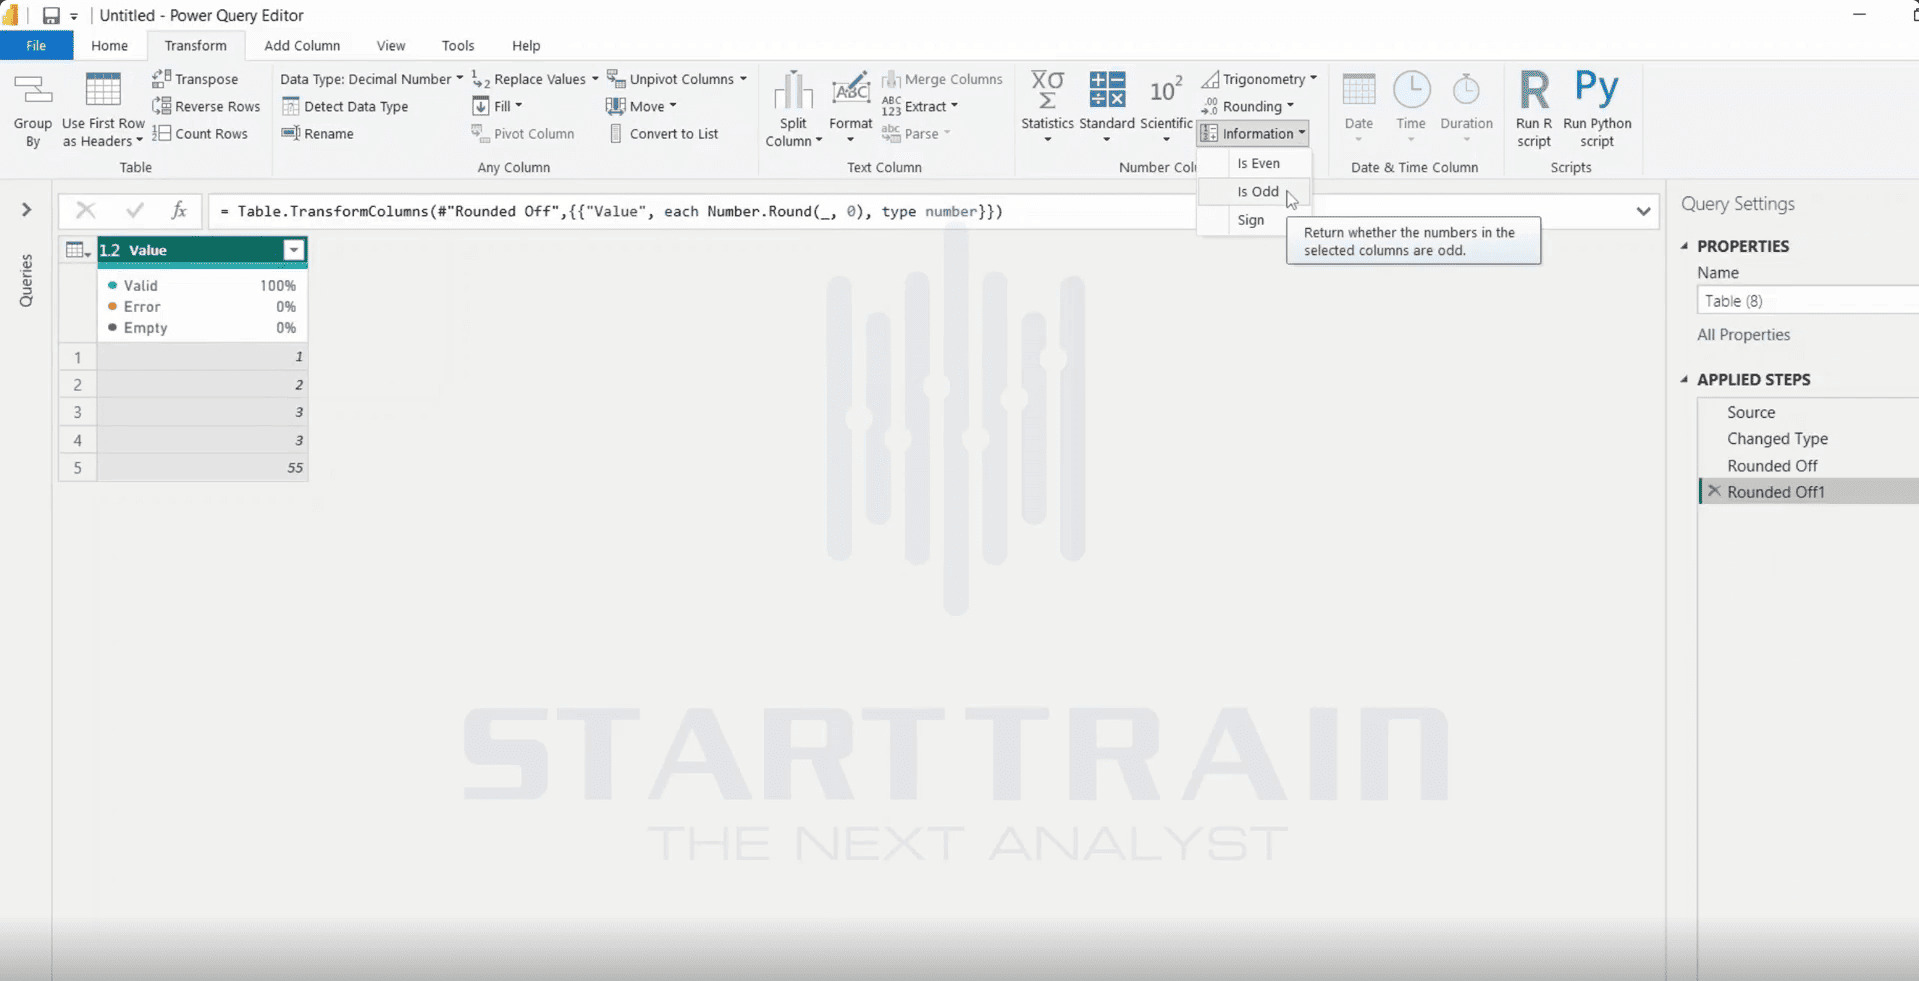Viewport: 1919px width, 981px height.
Task: Click the Transpose table button
Action: pos(195,79)
